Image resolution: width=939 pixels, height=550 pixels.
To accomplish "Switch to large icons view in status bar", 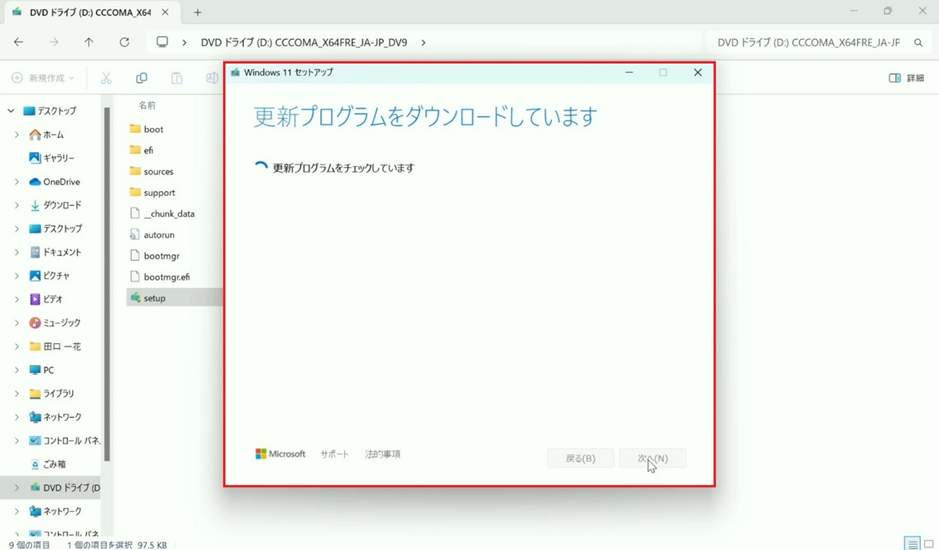I will point(928,544).
